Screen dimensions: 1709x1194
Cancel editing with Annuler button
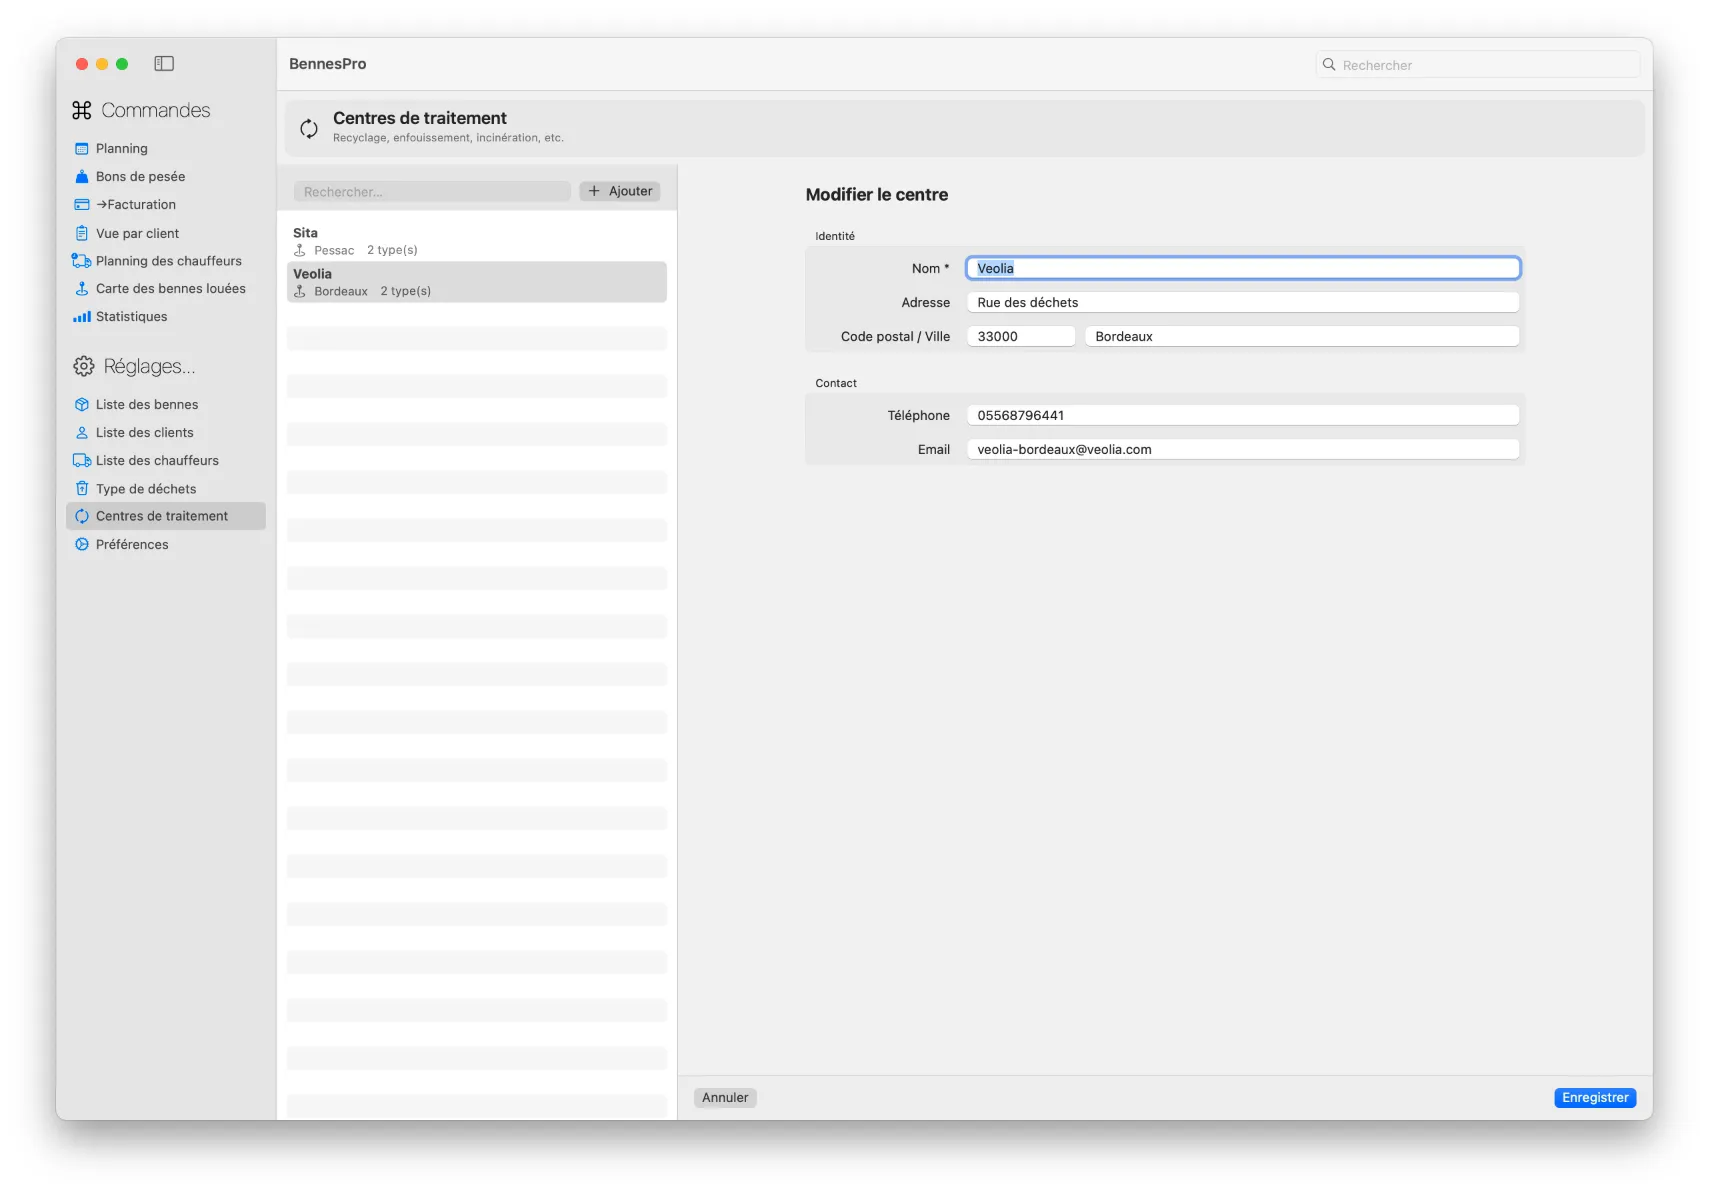(x=724, y=1098)
